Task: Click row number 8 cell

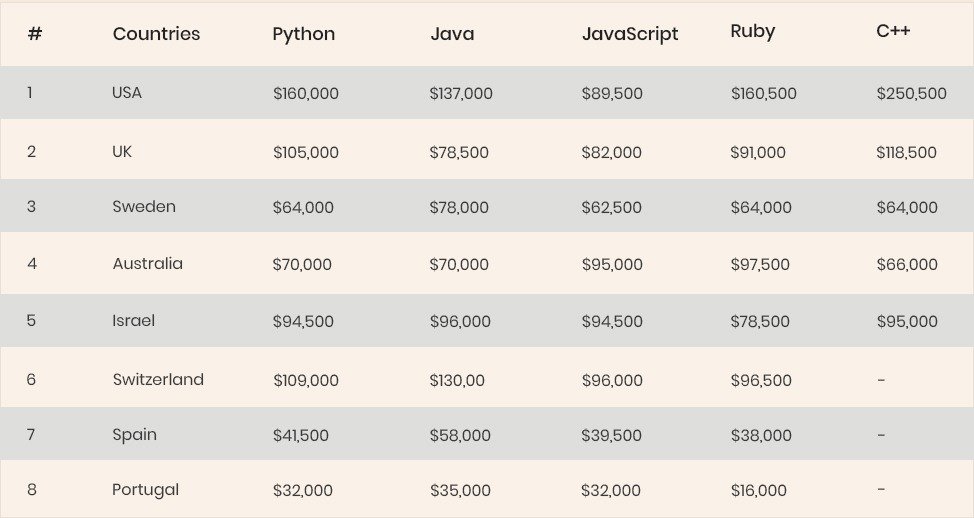Action: (x=32, y=489)
